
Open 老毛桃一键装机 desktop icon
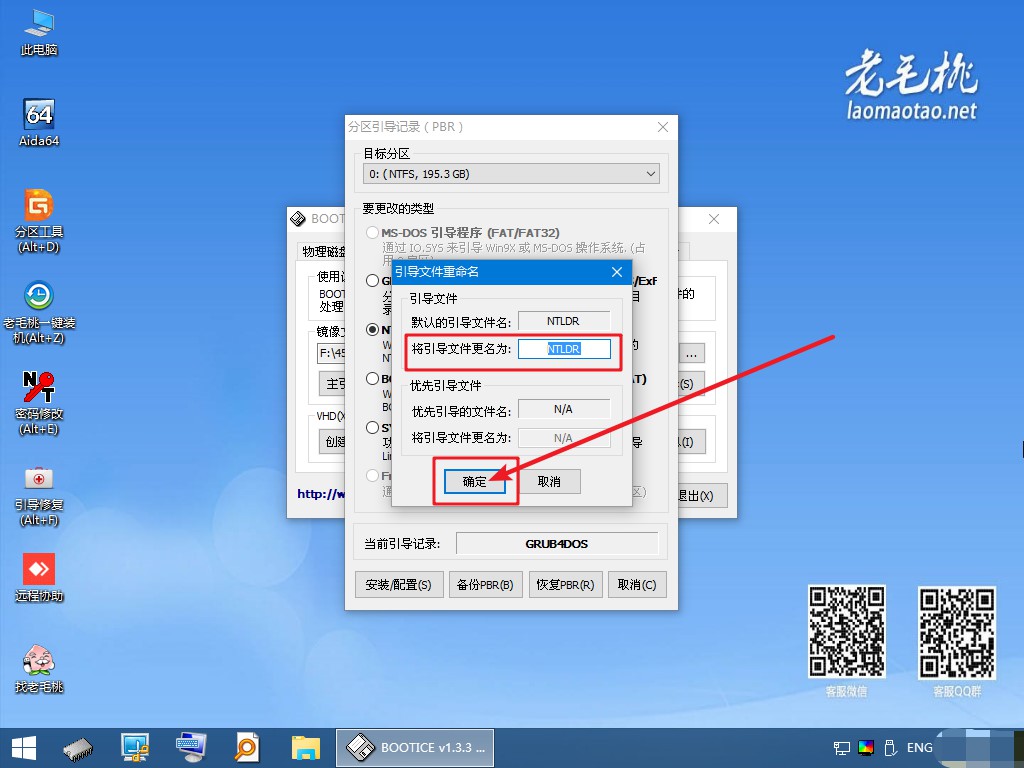coord(39,312)
